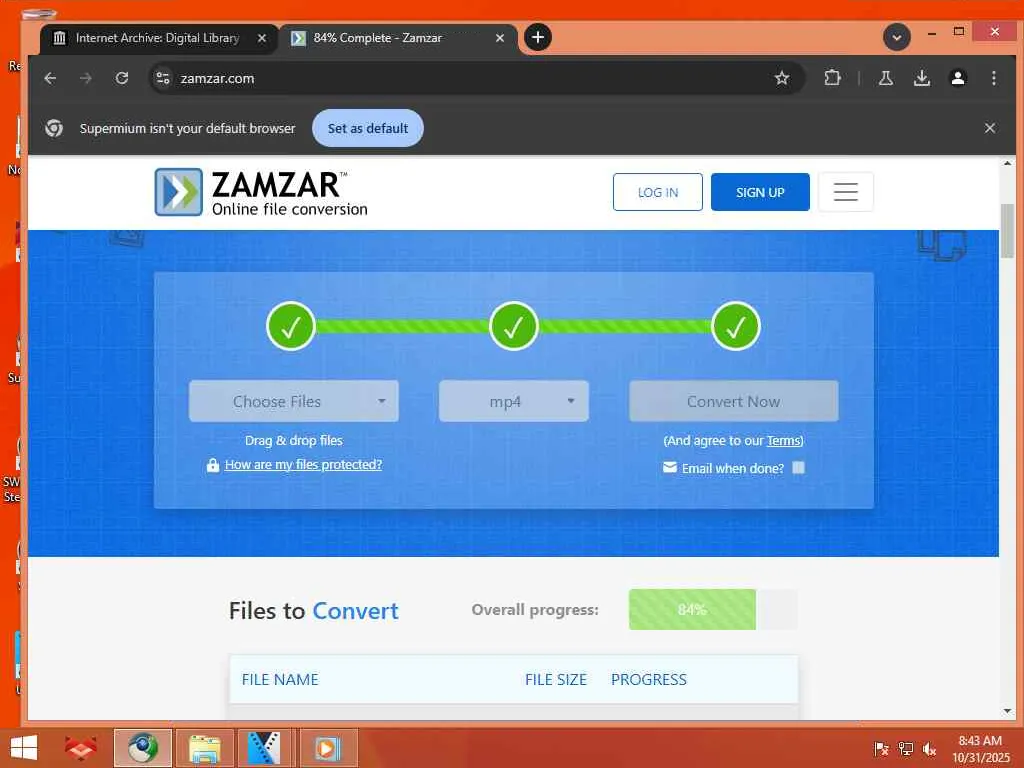Reload the Zamzar page
This screenshot has width=1024, height=768.
(121, 78)
